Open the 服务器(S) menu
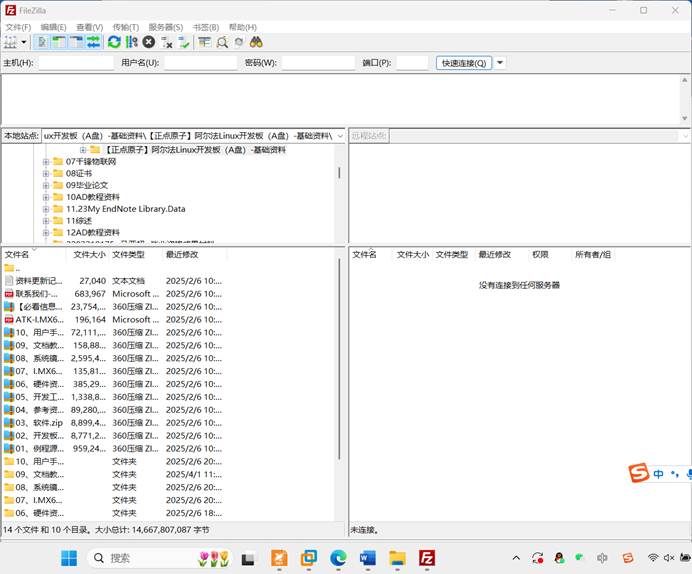Image resolution: width=692 pixels, height=574 pixels. point(165,27)
